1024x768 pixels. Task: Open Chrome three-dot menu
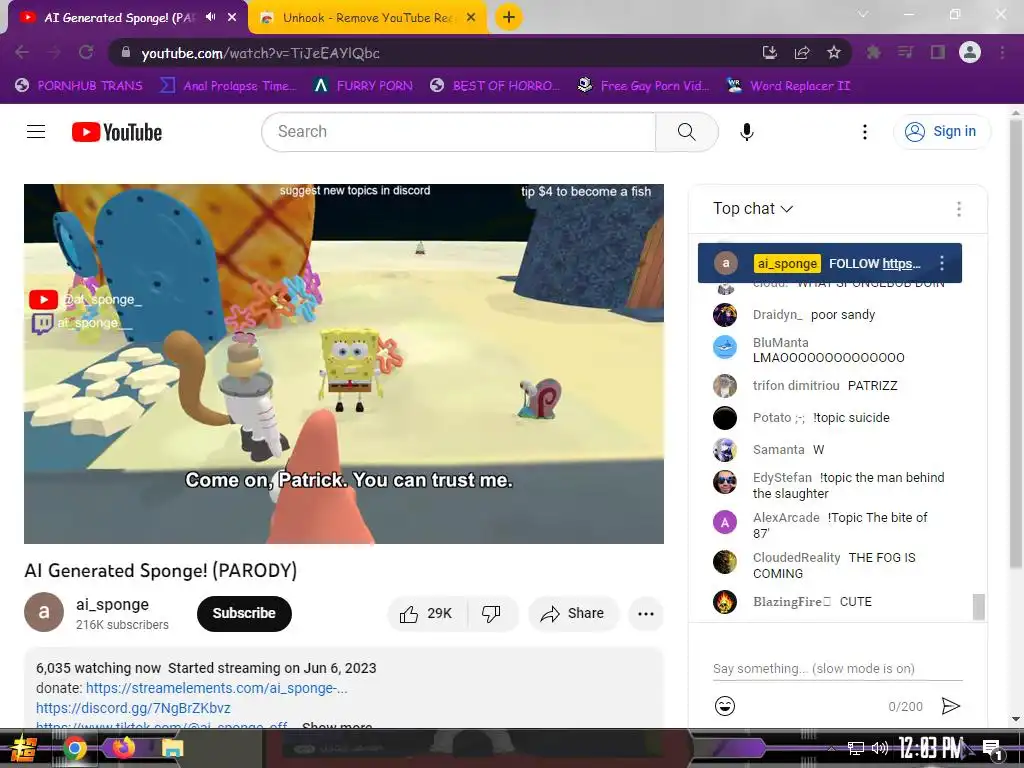click(1002, 52)
